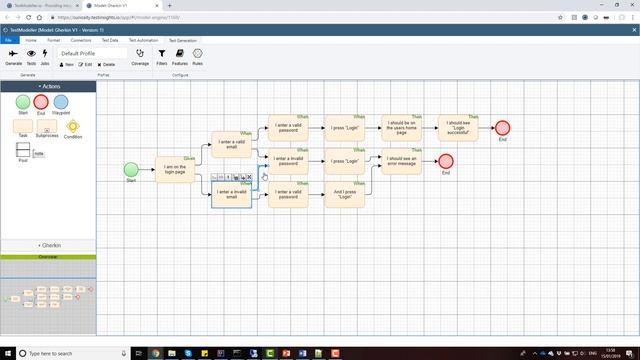Select the 'I enter a valid email' node
This screenshot has width=640, height=360.
pos(231,144)
